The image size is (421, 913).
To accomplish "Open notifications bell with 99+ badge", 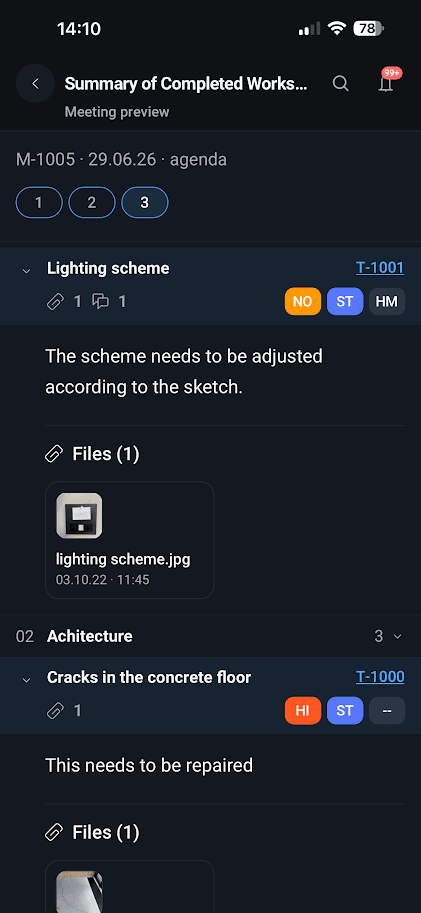I will click(386, 83).
